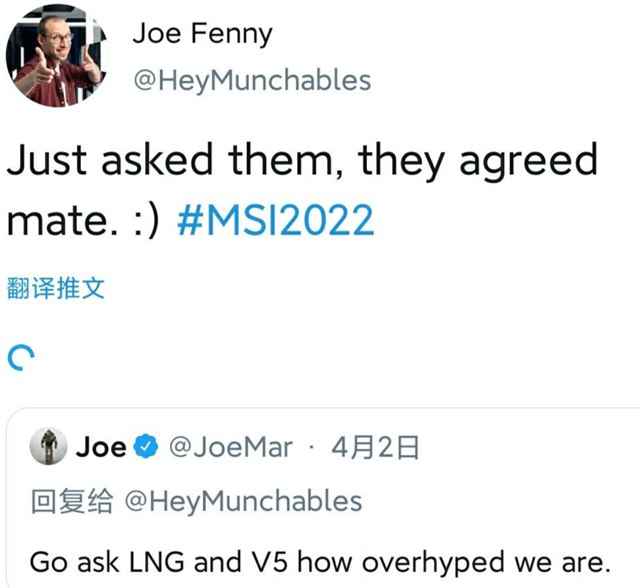
Task: Open the @JoeMar handle
Action: [x=232, y=447]
